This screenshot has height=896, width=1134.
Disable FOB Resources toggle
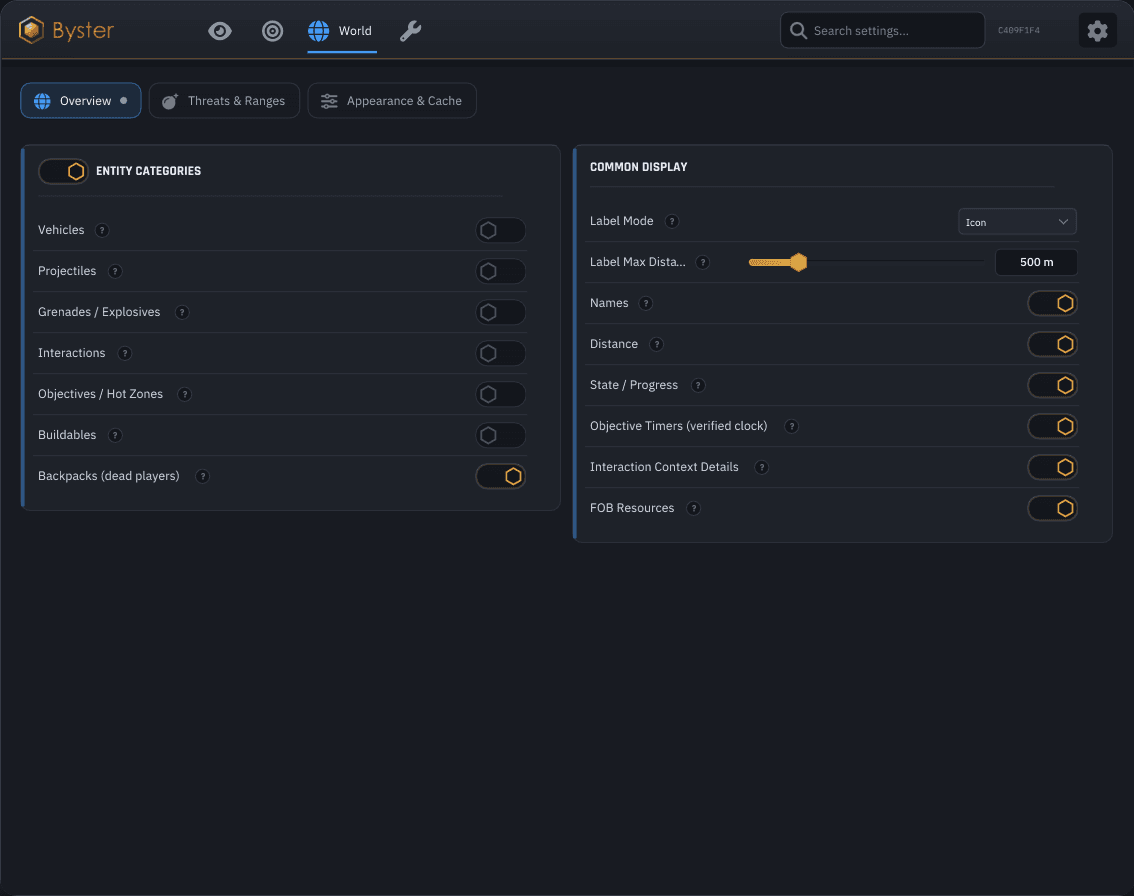click(x=1052, y=508)
